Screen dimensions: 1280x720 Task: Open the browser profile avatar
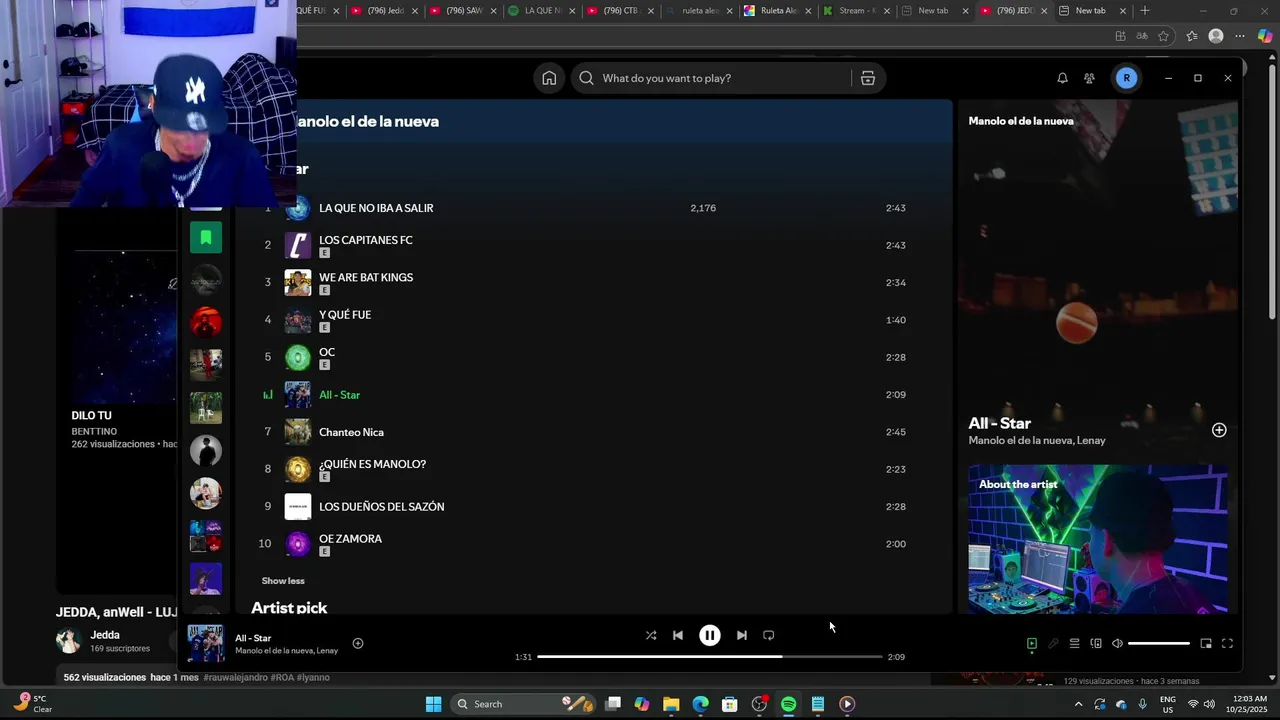pyautogui.click(x=1216, y=36)
